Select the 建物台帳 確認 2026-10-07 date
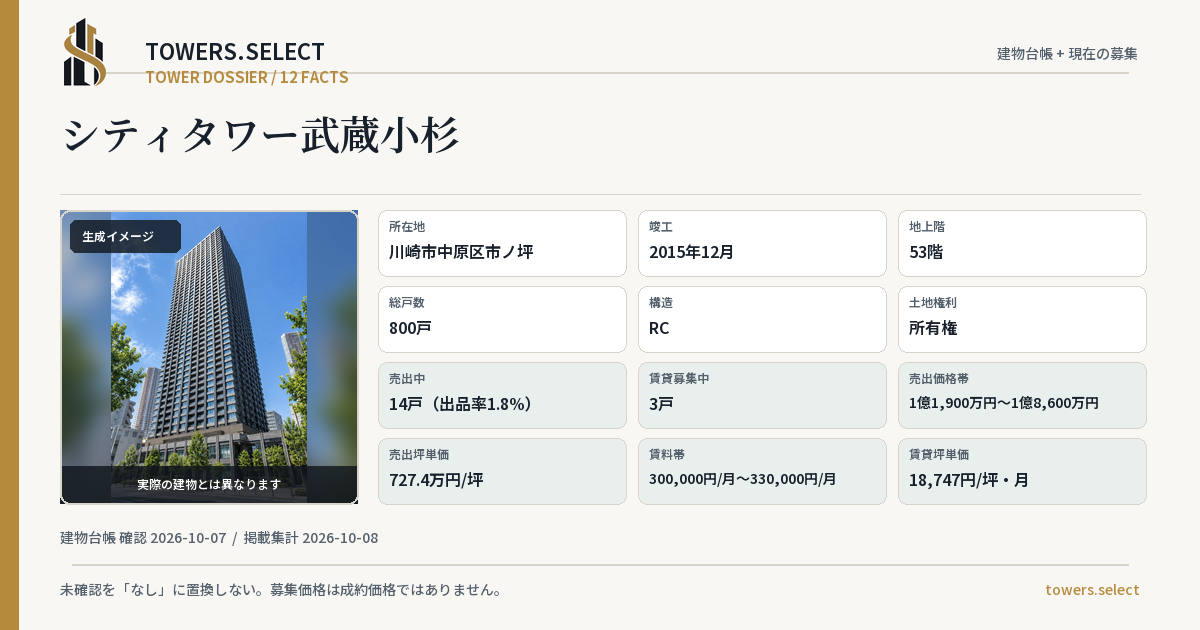This screenshot has height=630, width=1200. click(x=143, y=538)
